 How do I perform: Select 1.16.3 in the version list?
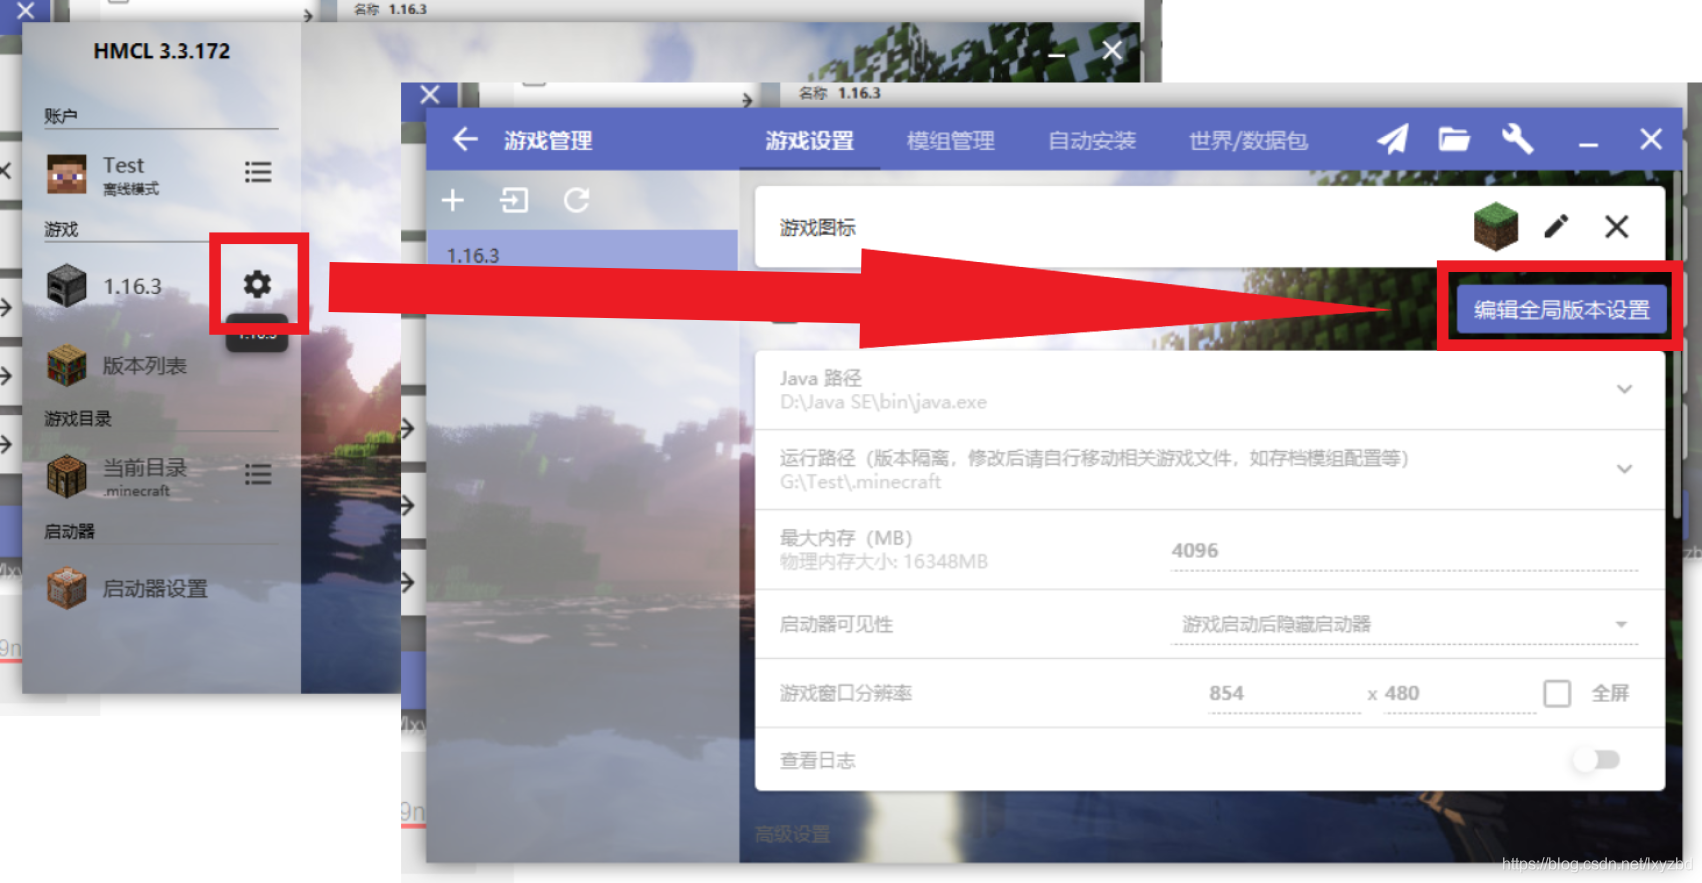pos(582,255)
